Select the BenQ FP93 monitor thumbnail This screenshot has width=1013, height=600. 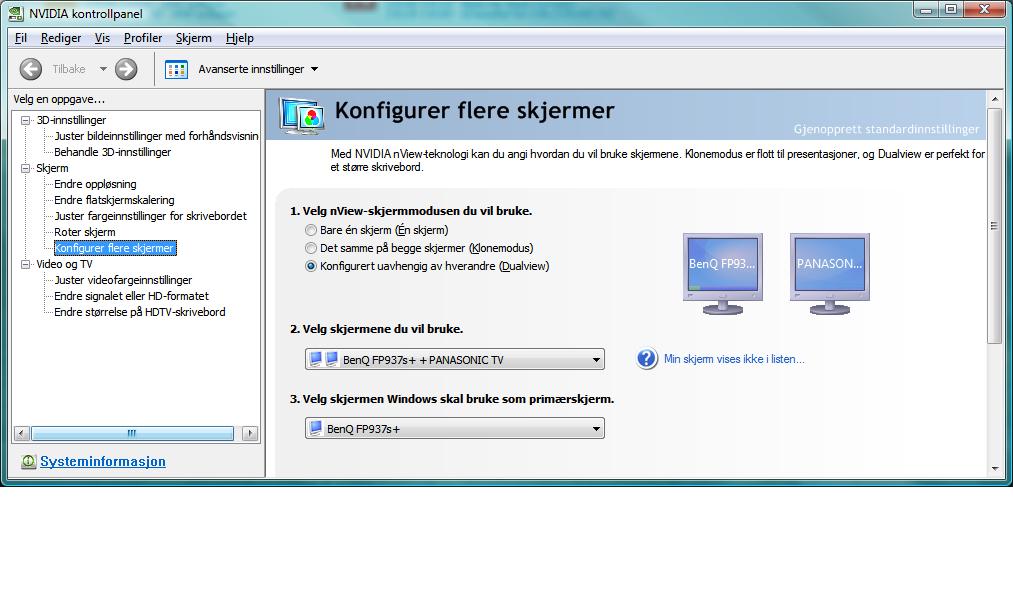[722, 274]
